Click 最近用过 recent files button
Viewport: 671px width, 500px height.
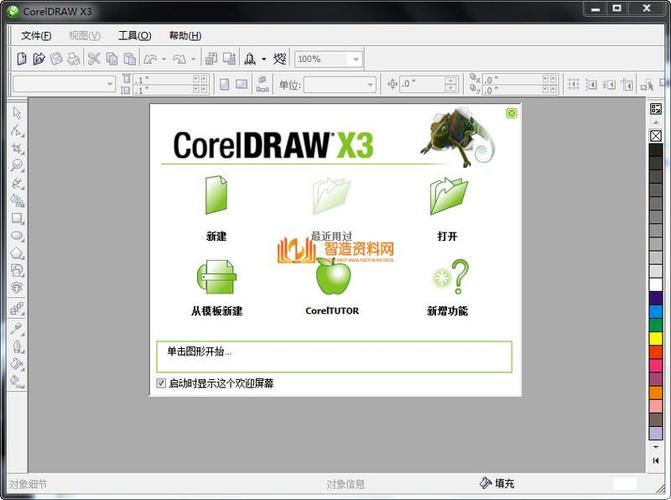(x=332, y=208)
